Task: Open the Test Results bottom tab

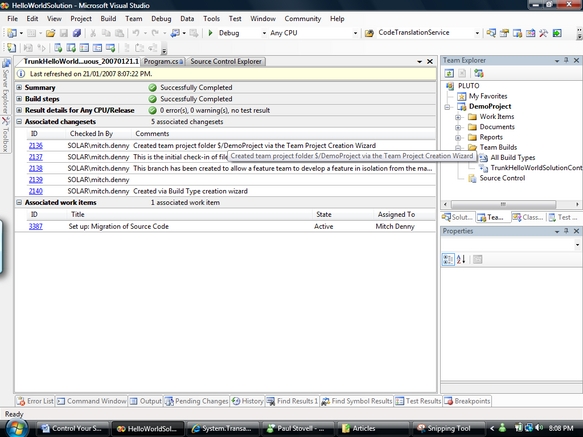Action: tap(418, 401)
